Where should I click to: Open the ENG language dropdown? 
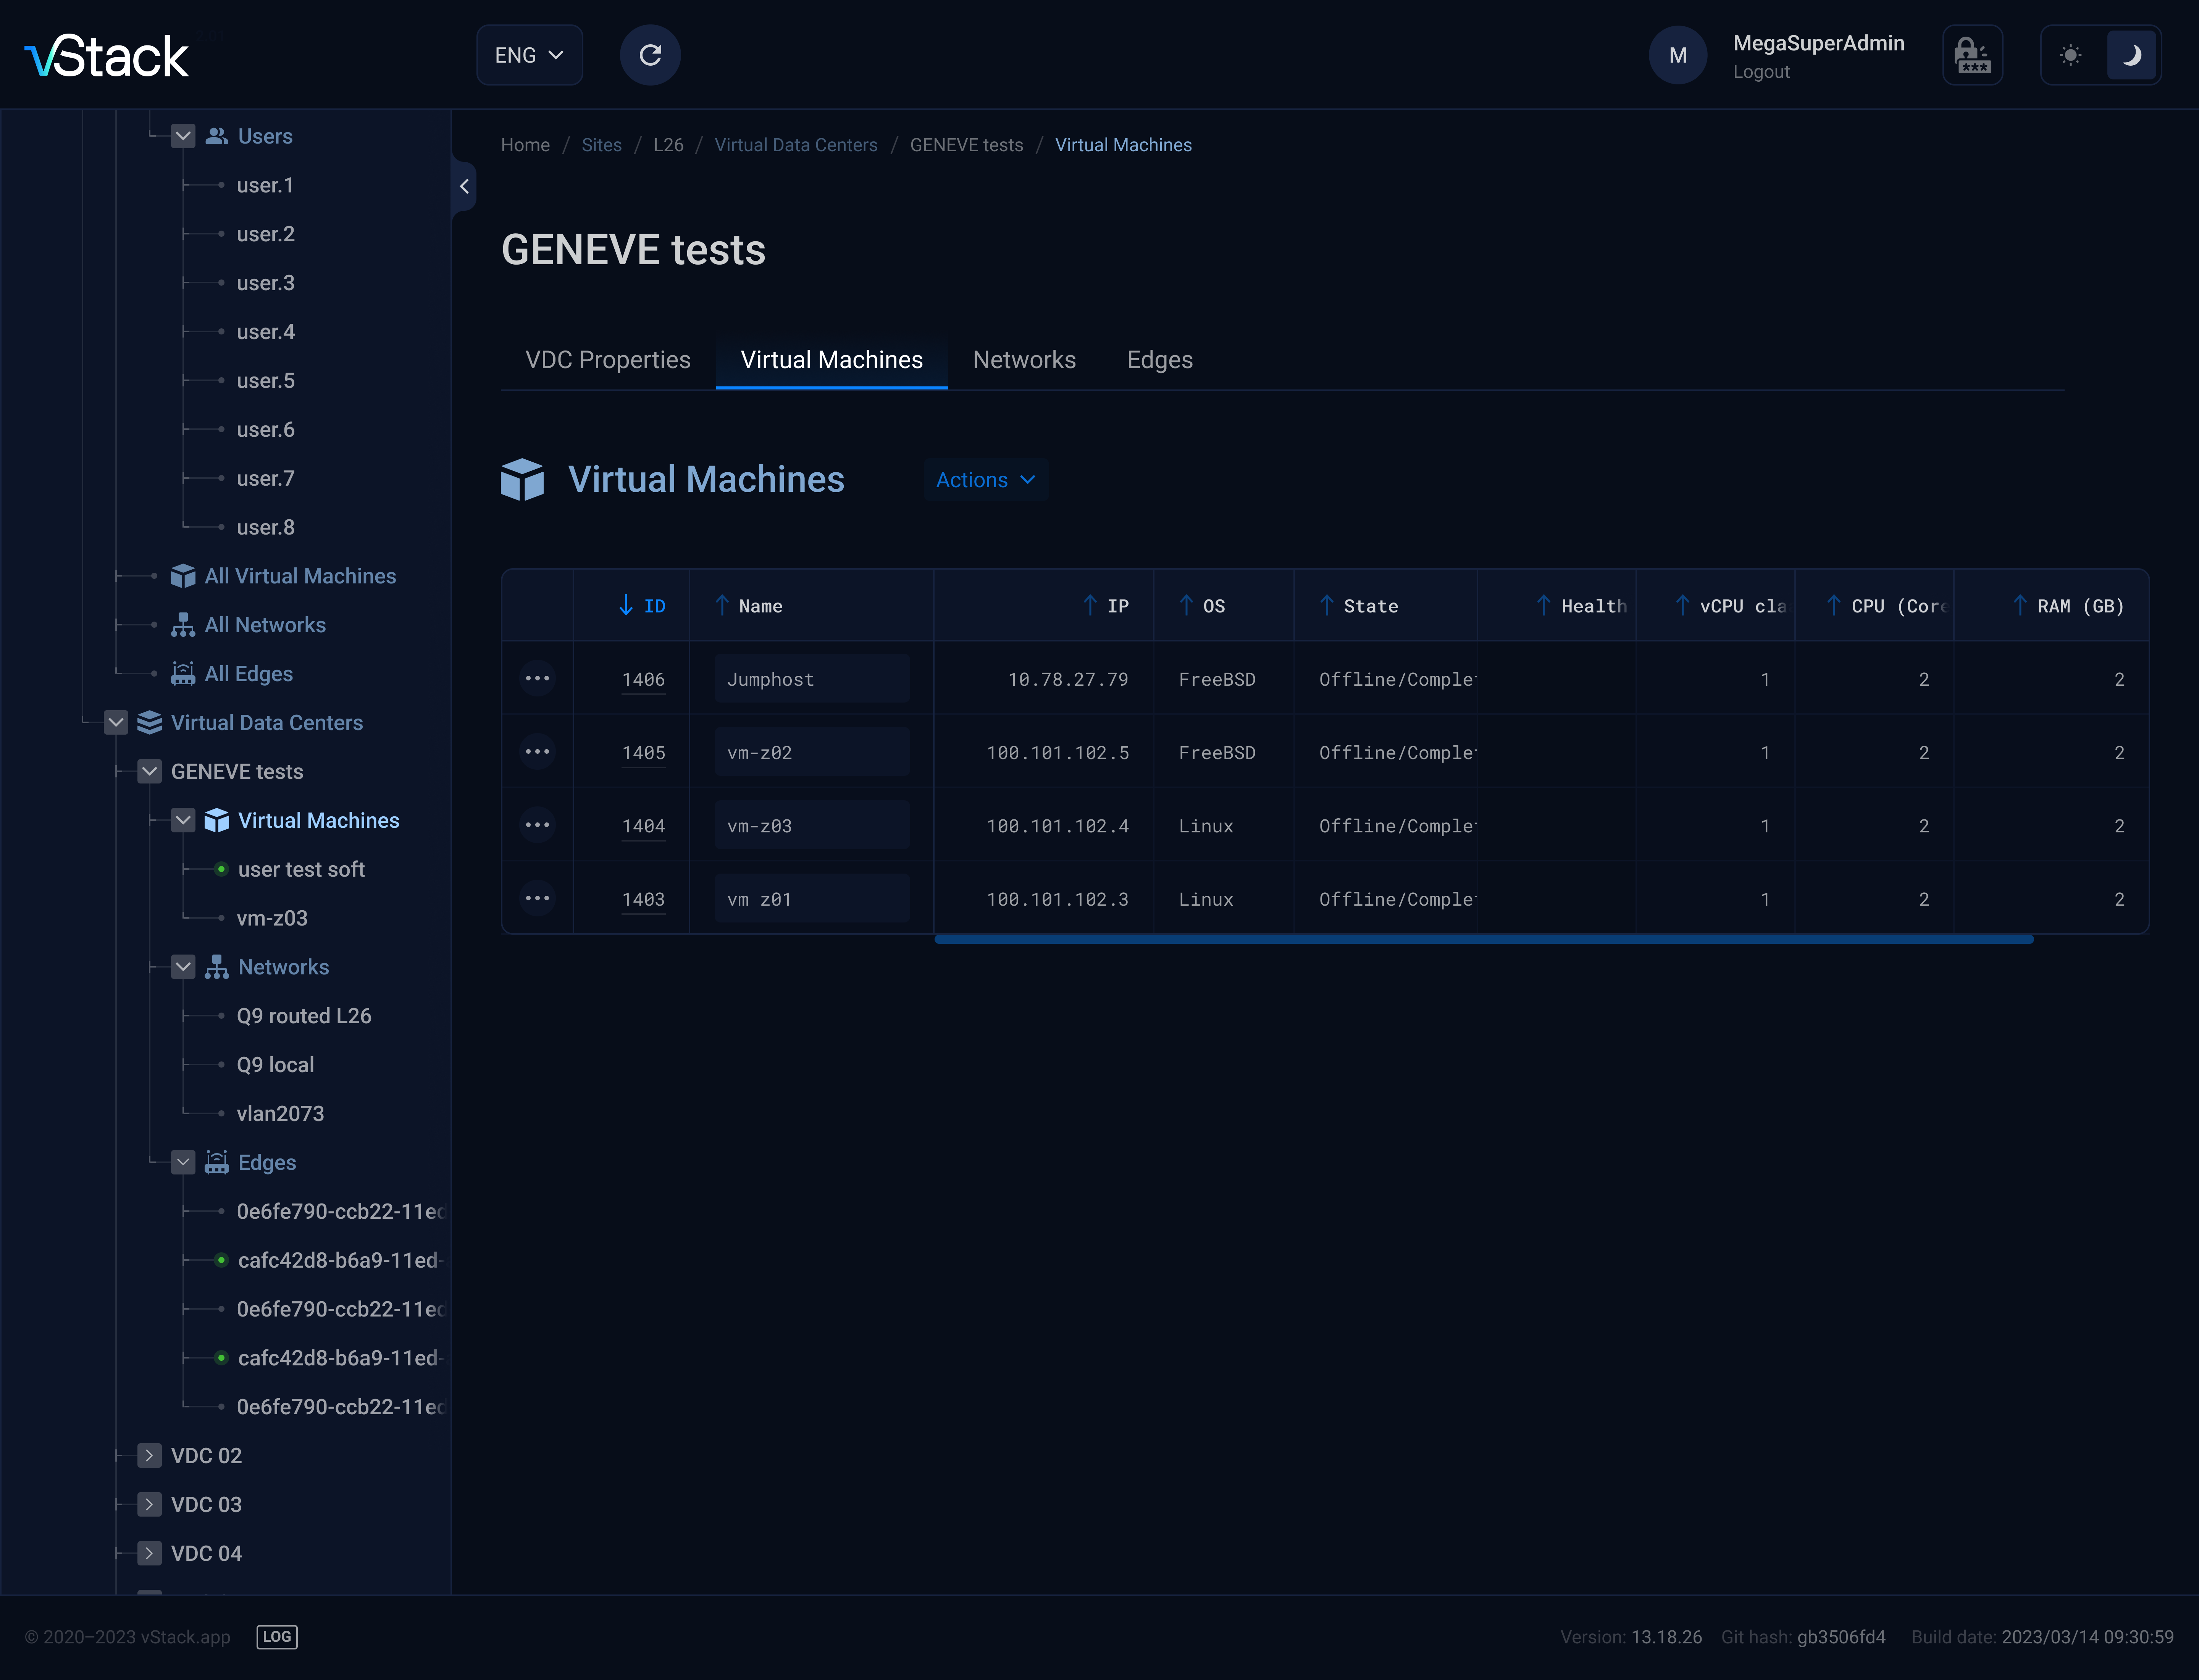pos(529,55)
